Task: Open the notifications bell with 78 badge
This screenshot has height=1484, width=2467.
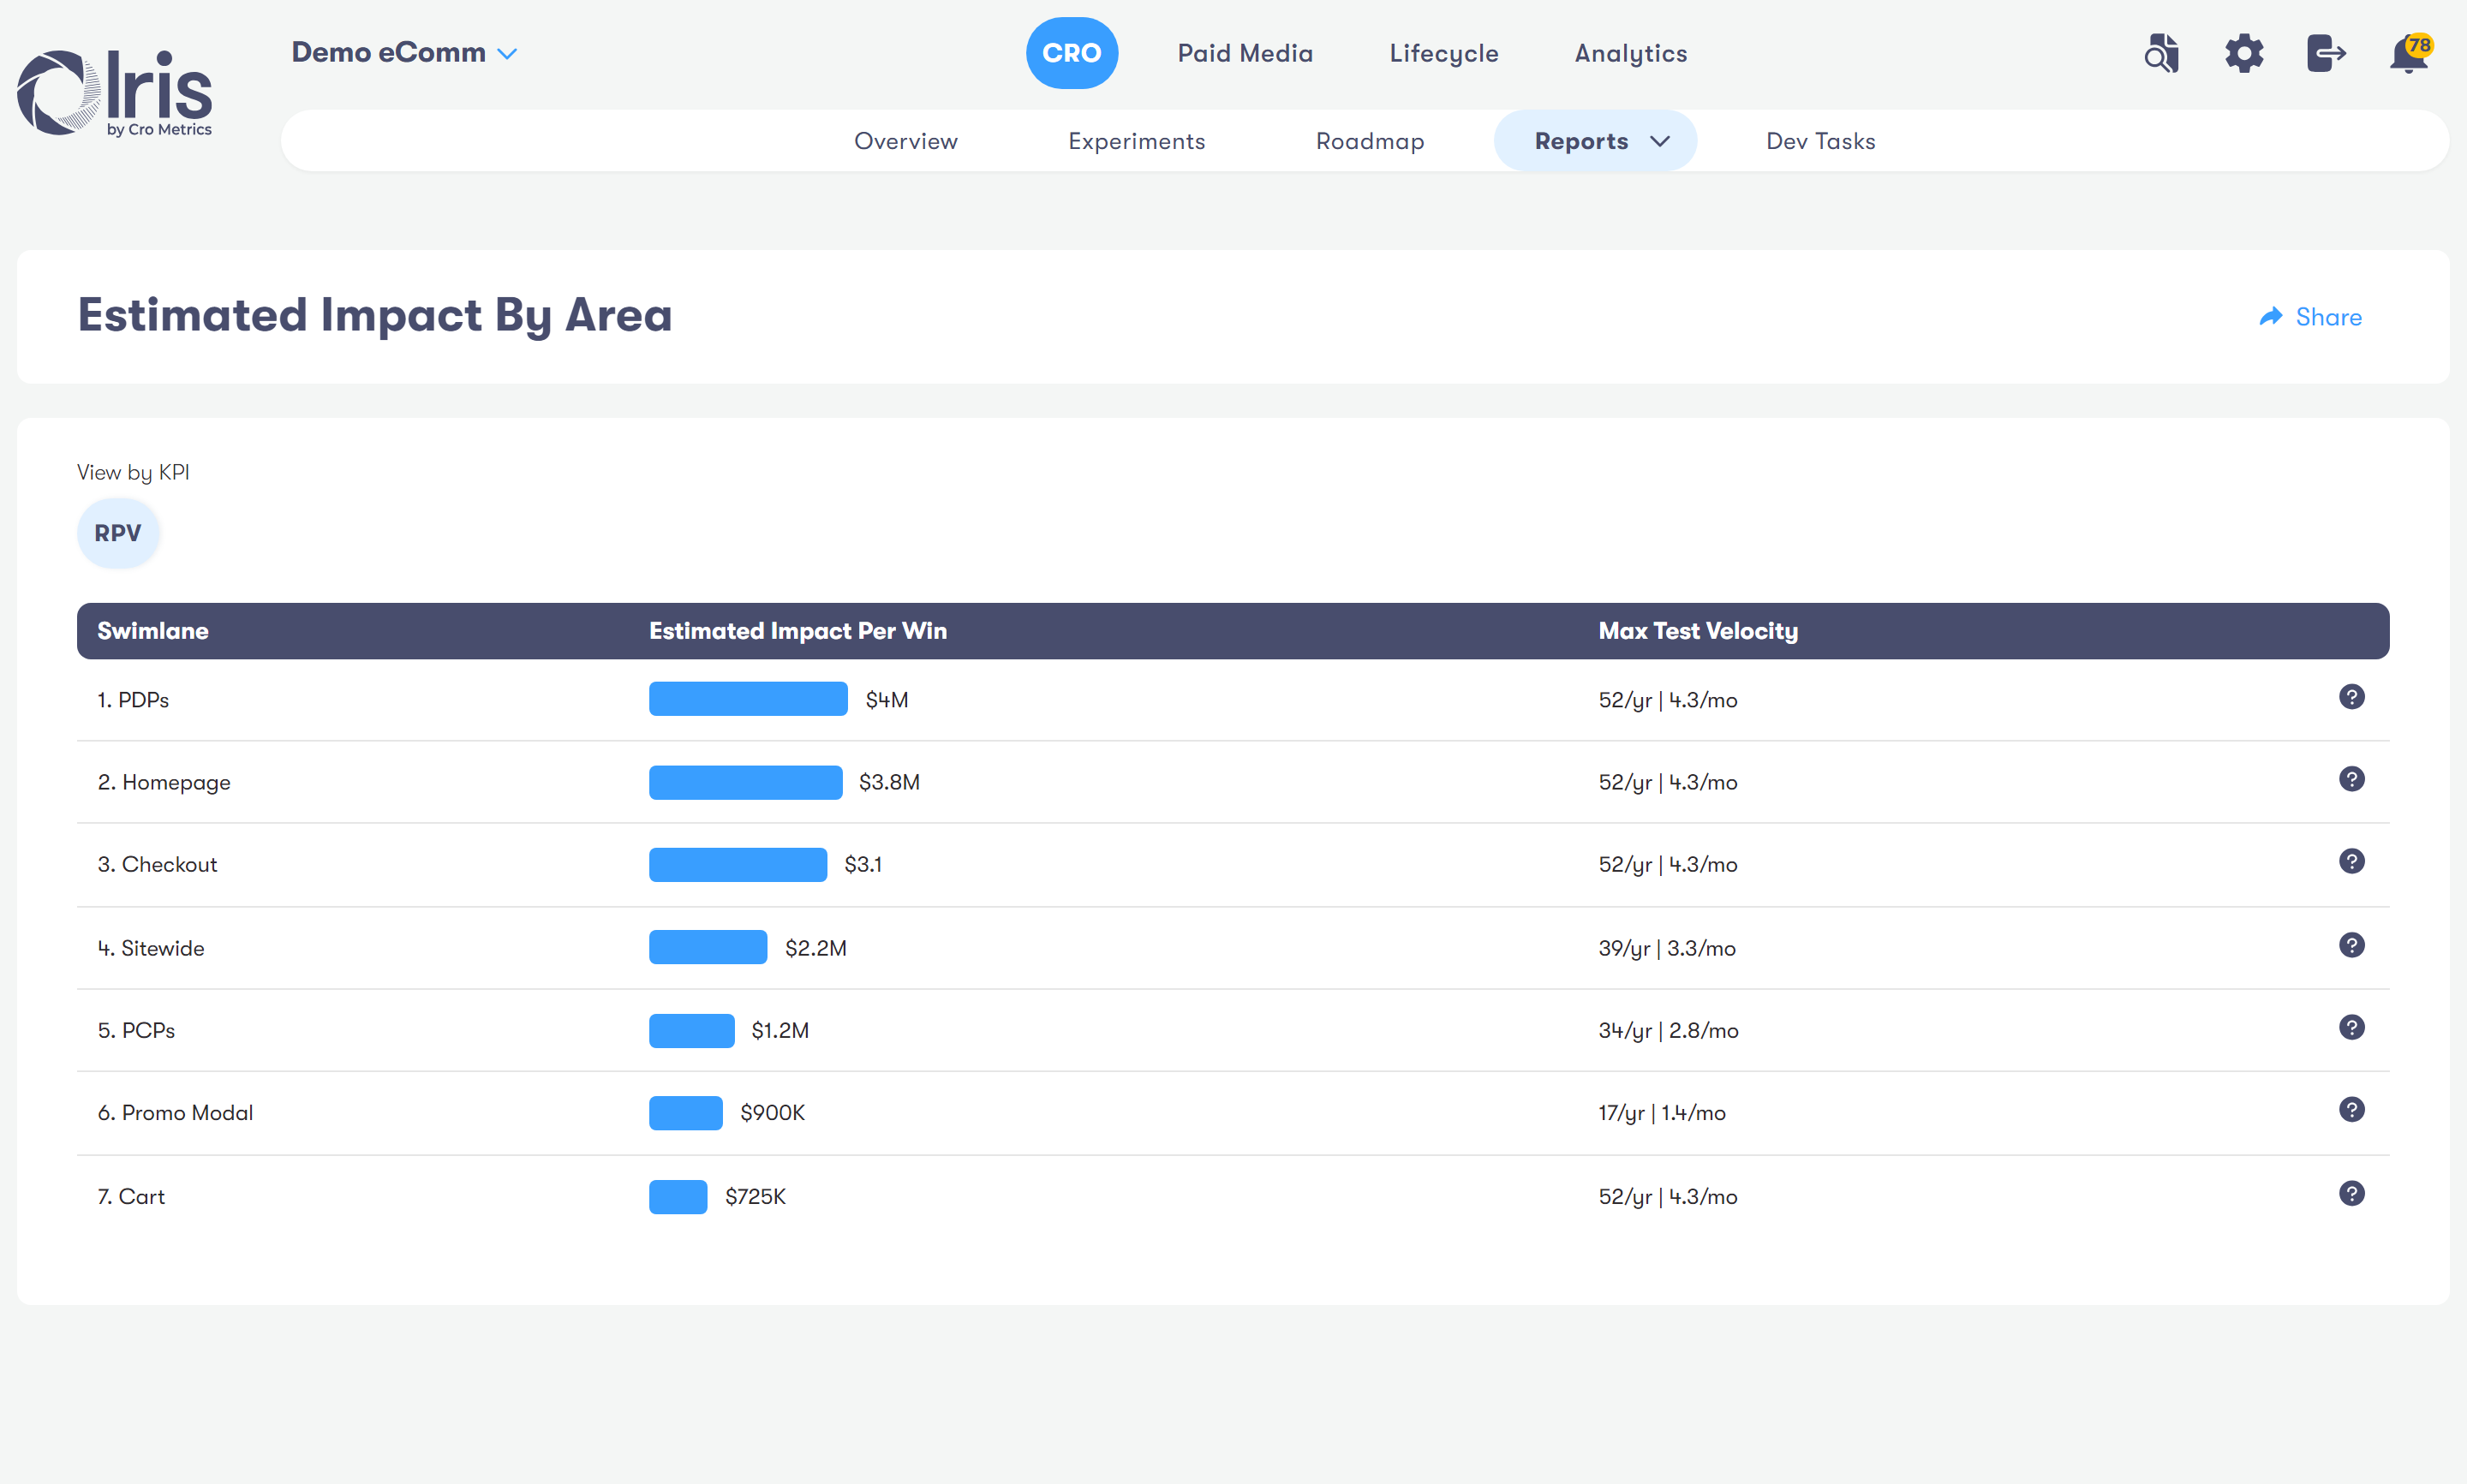Action: pos(2409,54)
